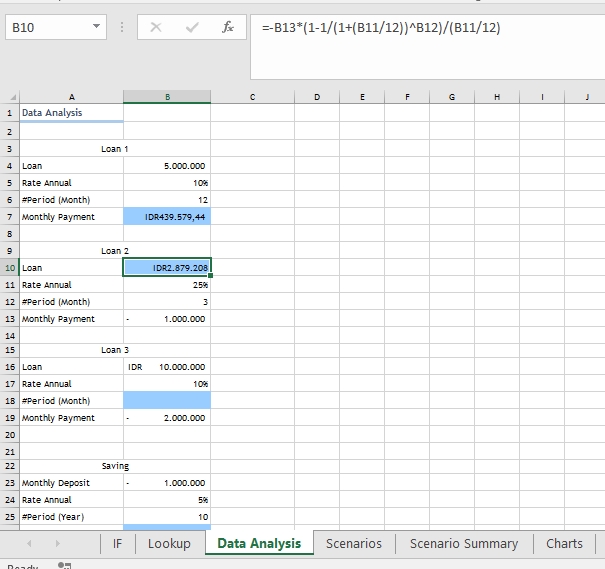The image size is (605, 569).
Task: Select column E header
Action: coord(362,97)
